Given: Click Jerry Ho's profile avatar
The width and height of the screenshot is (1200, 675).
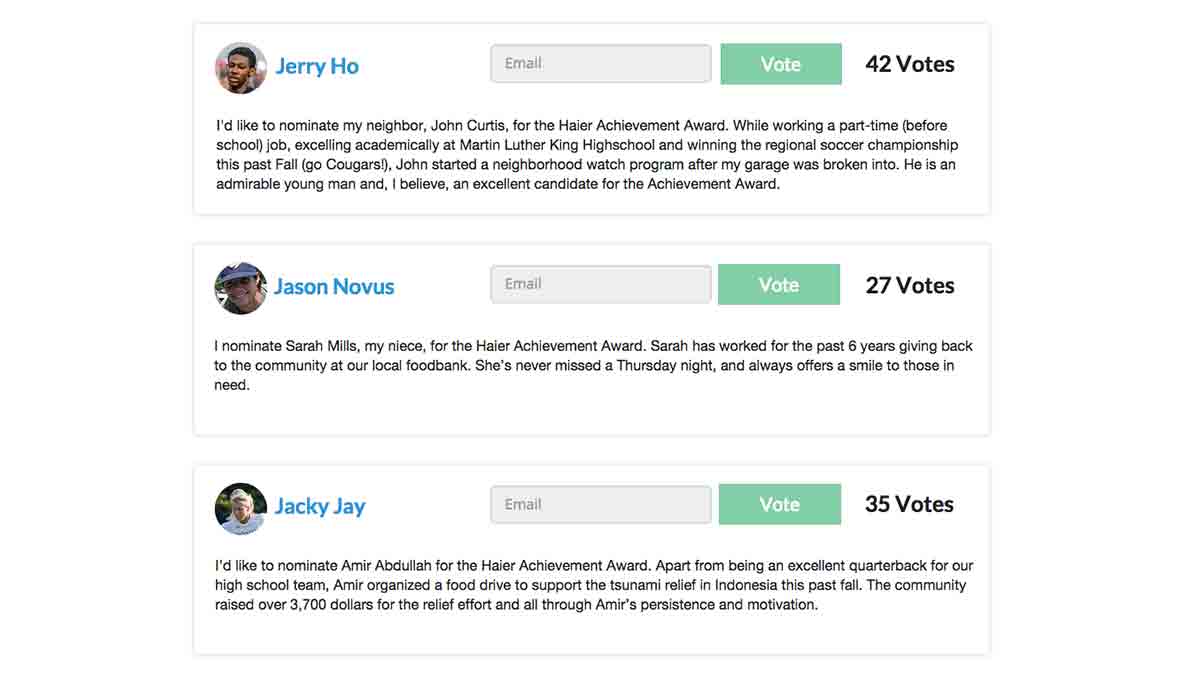Looking at the screenshot, I should point(241,68).
